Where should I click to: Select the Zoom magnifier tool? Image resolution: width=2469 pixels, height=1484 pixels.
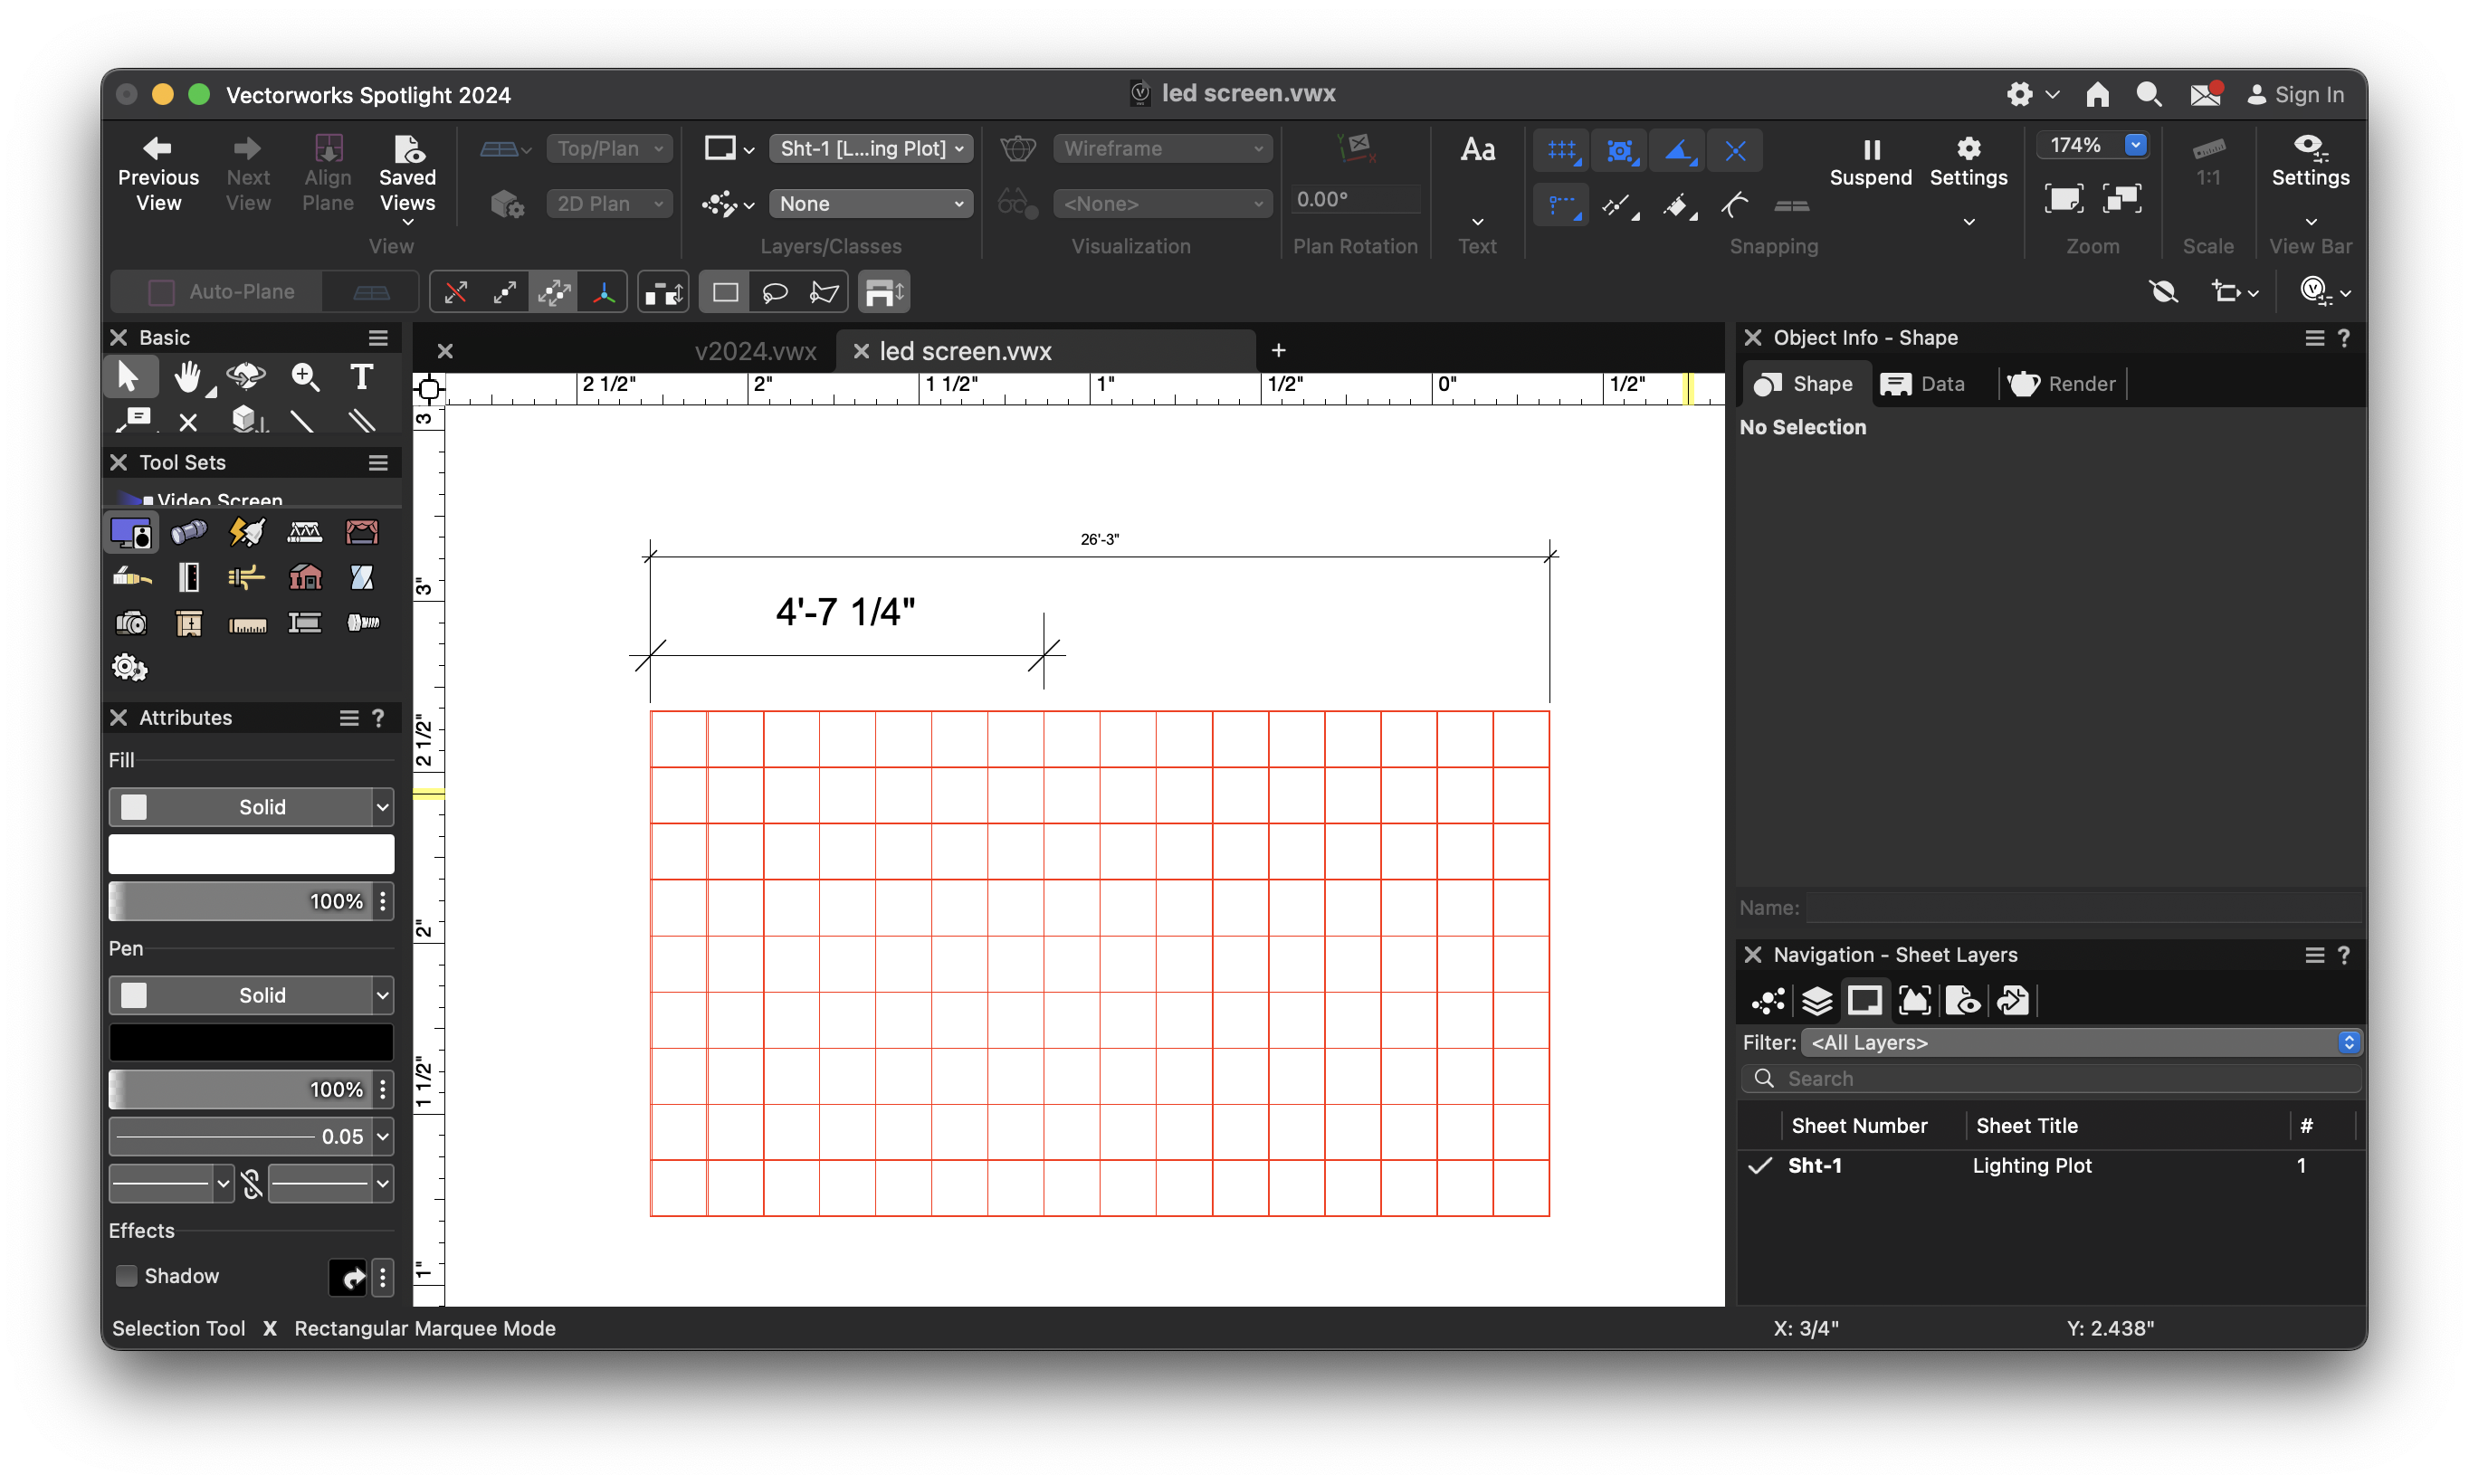tap(304, 377)
